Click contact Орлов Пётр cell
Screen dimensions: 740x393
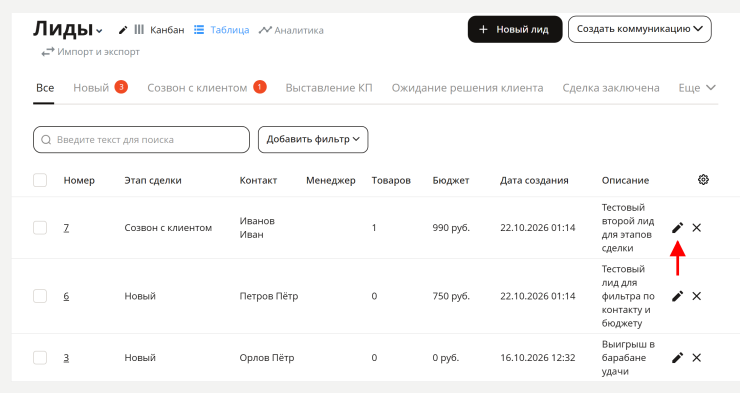coord(267,358)
